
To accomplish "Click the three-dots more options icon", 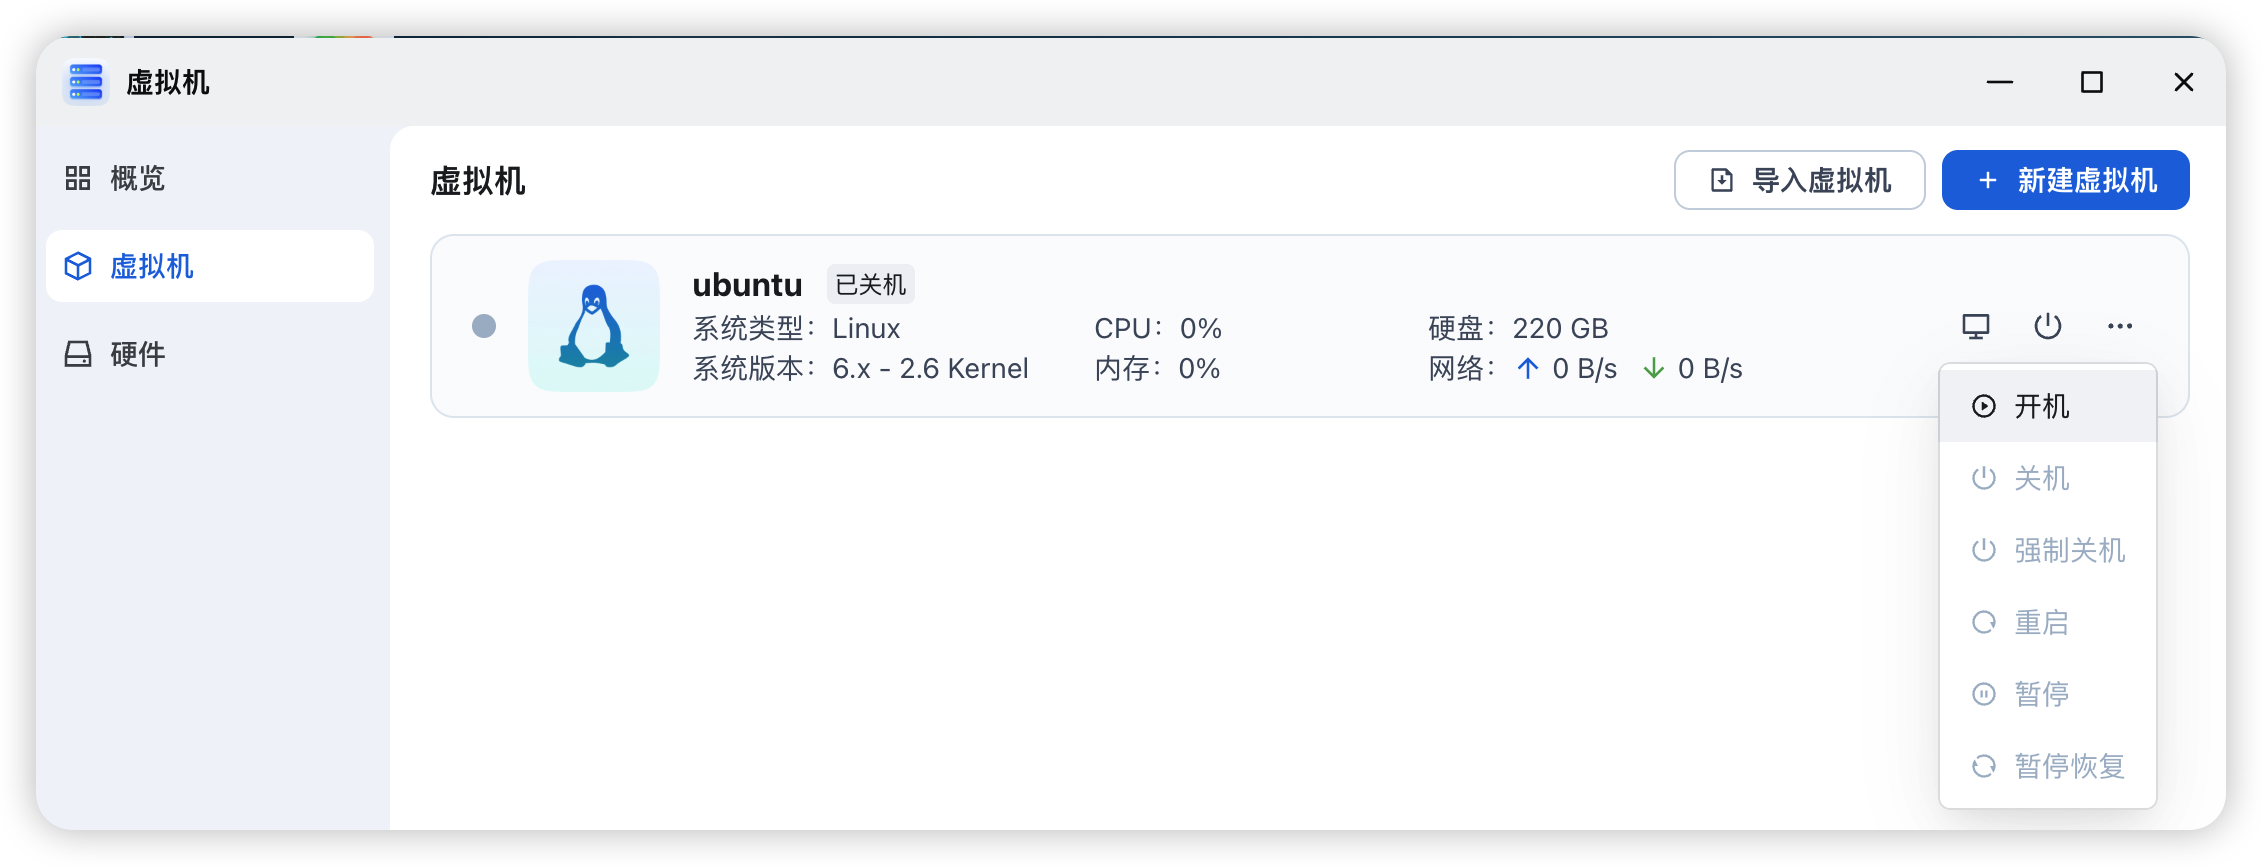I will tap(2119, 326).
